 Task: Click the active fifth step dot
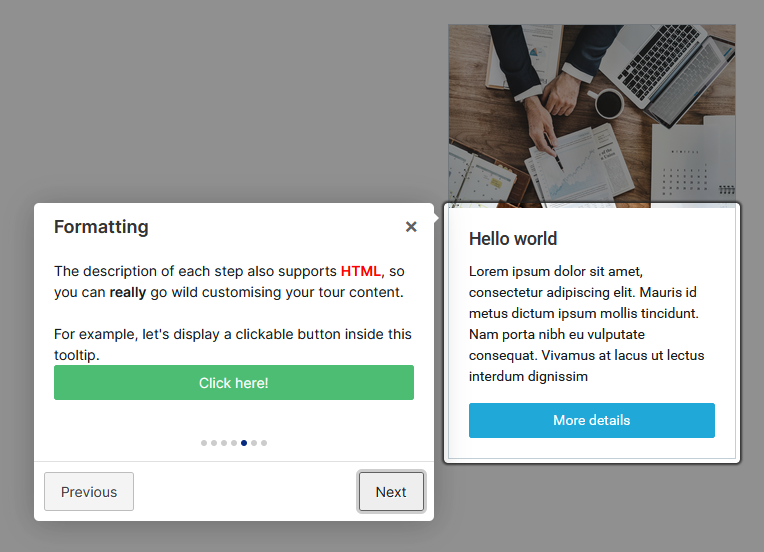point(244,443)
